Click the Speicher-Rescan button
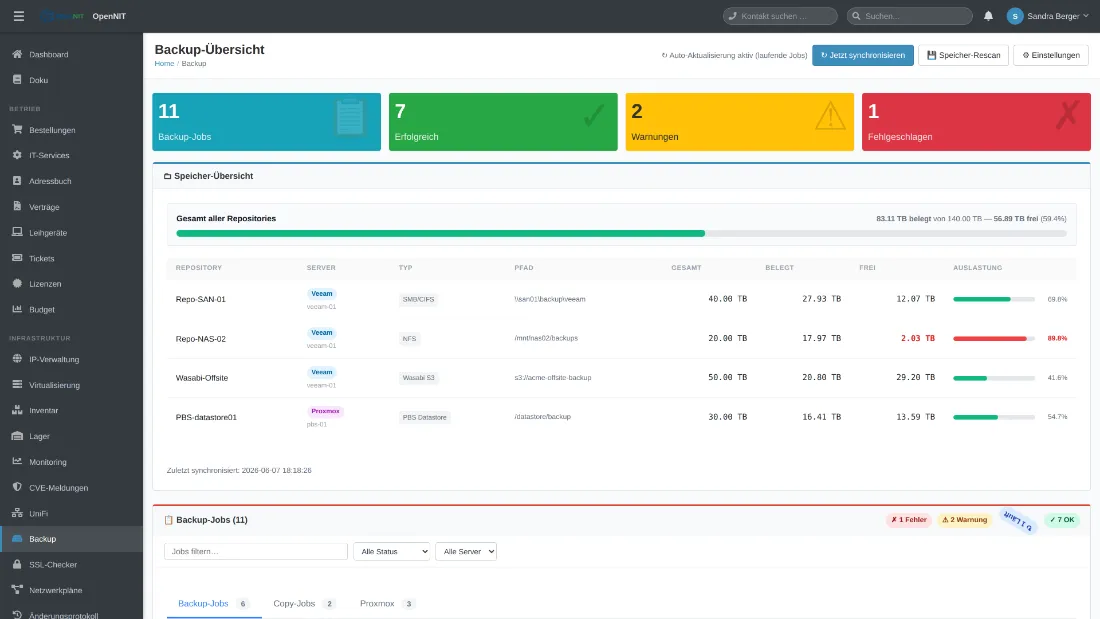 (x=963, y=55)
